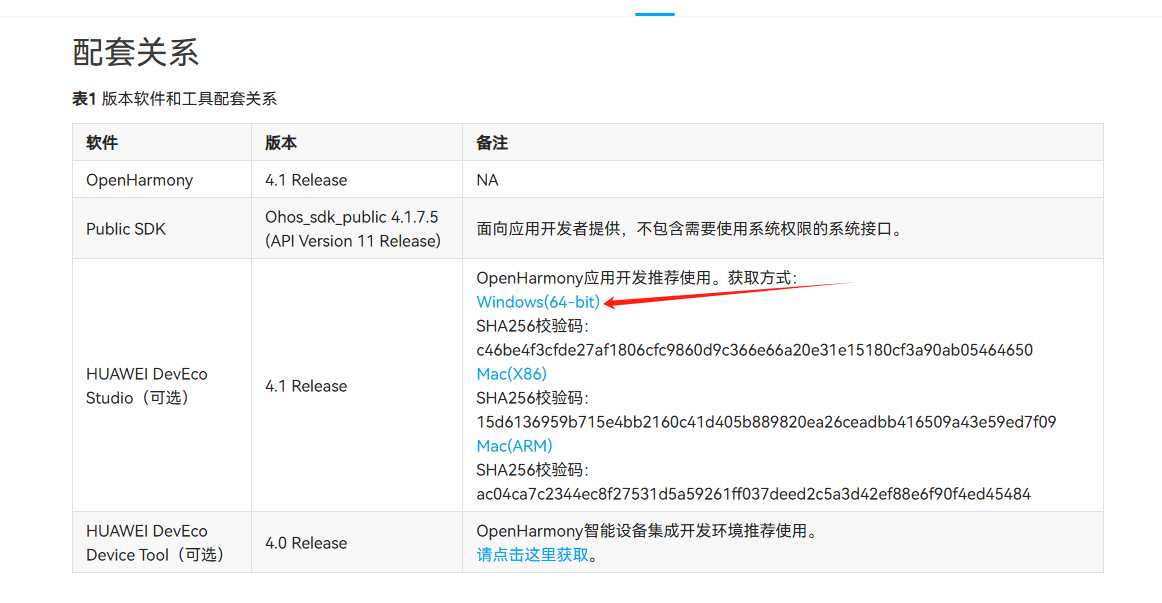Click the 面向应用开发者提供 remark text
Viewport: 1162px width, 603px height.
tap(691, 229)
